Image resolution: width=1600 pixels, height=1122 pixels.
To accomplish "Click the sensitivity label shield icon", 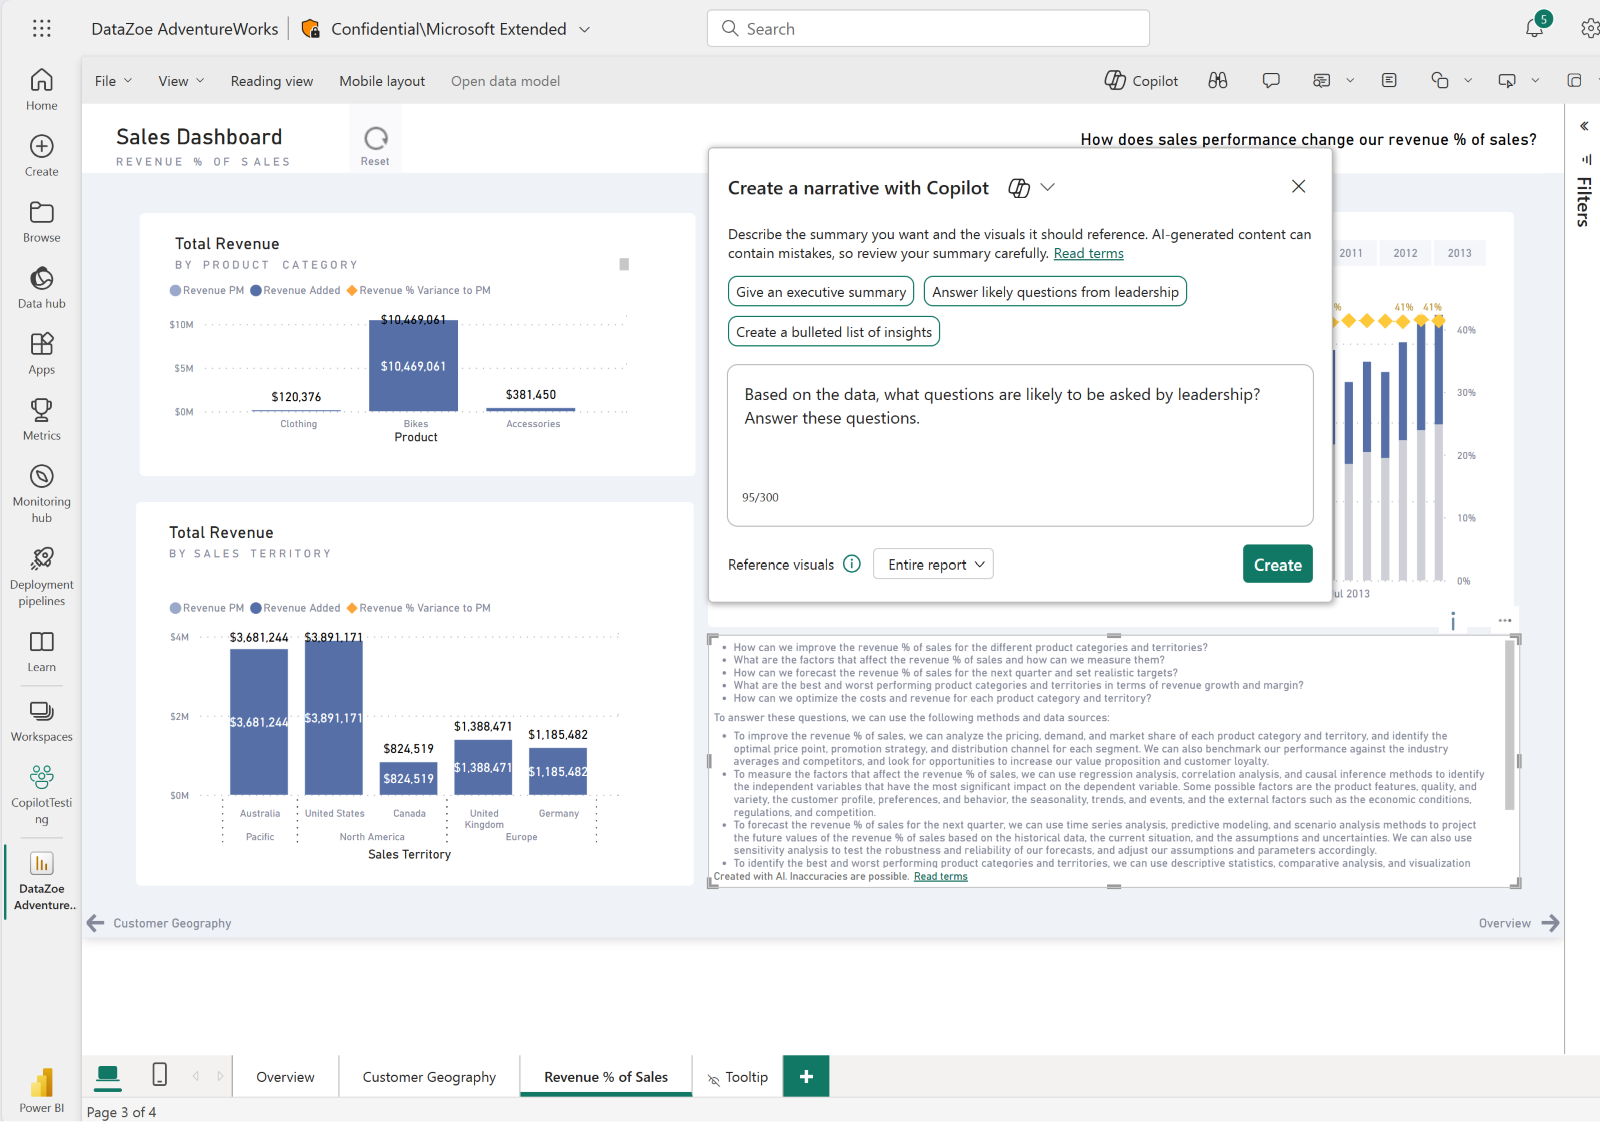I will (x=311, y=29).
